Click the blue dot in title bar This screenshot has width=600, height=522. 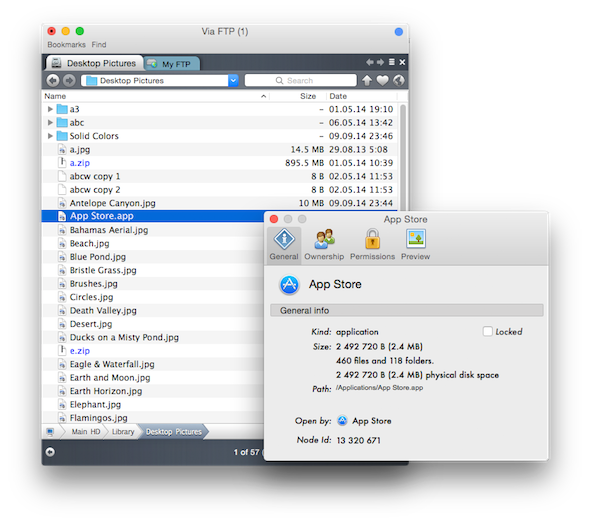399,32
